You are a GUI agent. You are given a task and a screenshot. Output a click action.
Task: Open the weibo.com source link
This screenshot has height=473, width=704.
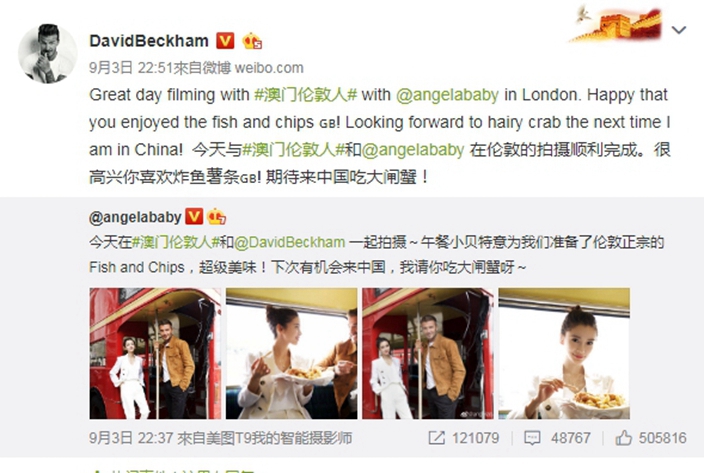(269, 68)
